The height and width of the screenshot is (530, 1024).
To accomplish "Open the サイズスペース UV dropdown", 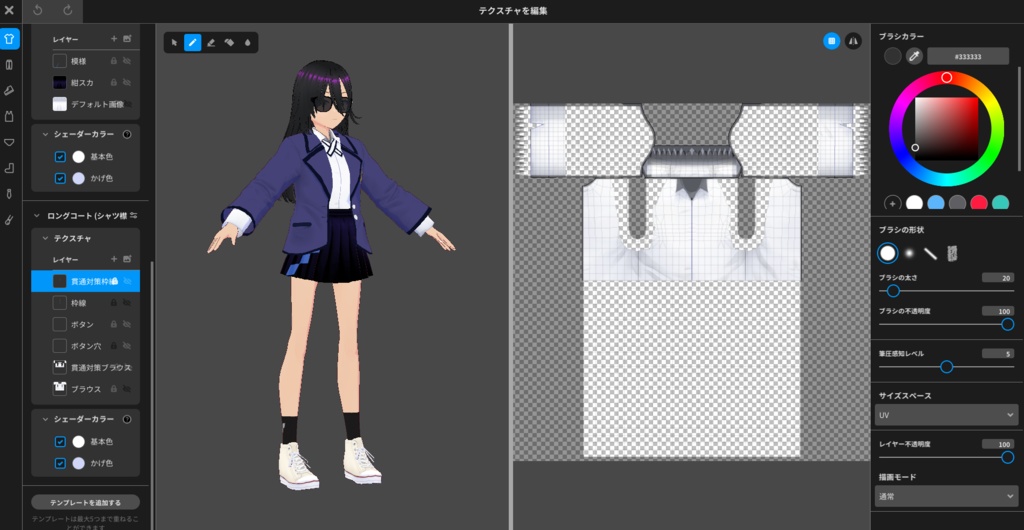I will pos(946,415).
